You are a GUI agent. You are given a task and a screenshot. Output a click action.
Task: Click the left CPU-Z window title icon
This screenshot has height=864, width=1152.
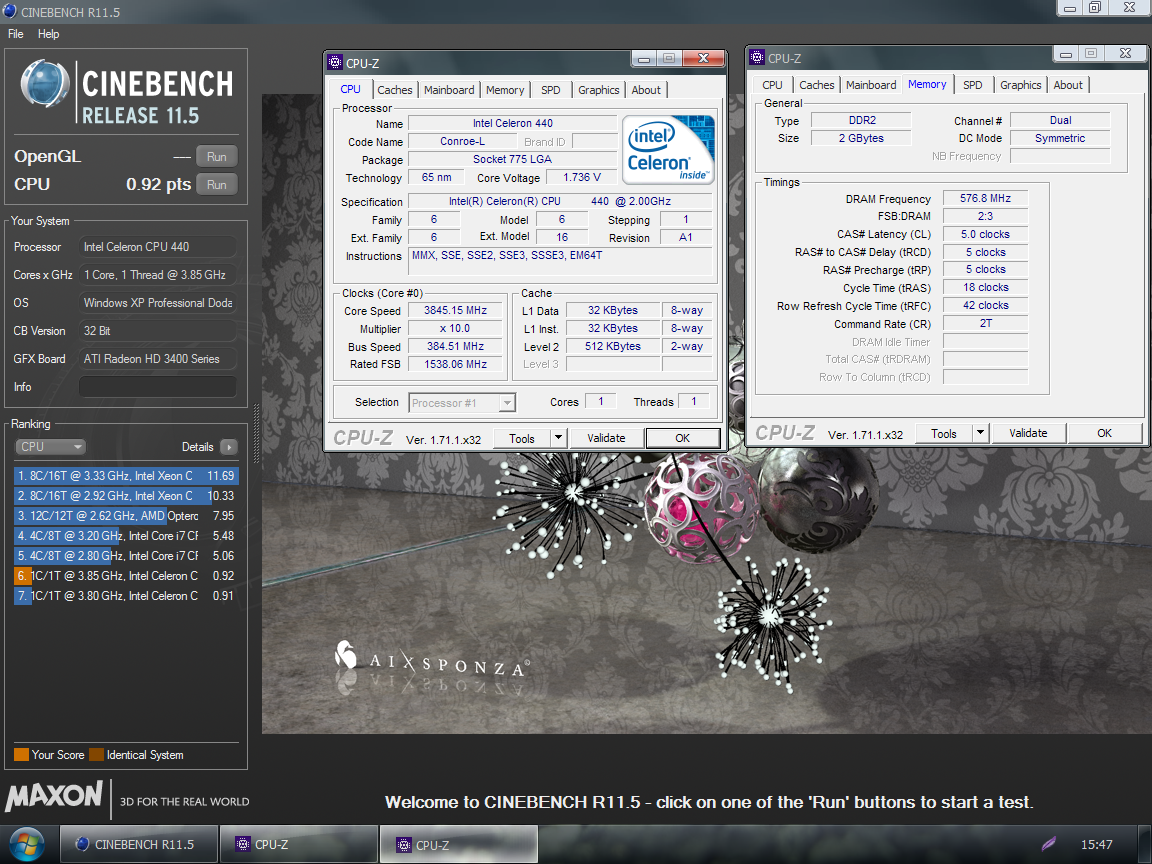click(x=335, y=62)
